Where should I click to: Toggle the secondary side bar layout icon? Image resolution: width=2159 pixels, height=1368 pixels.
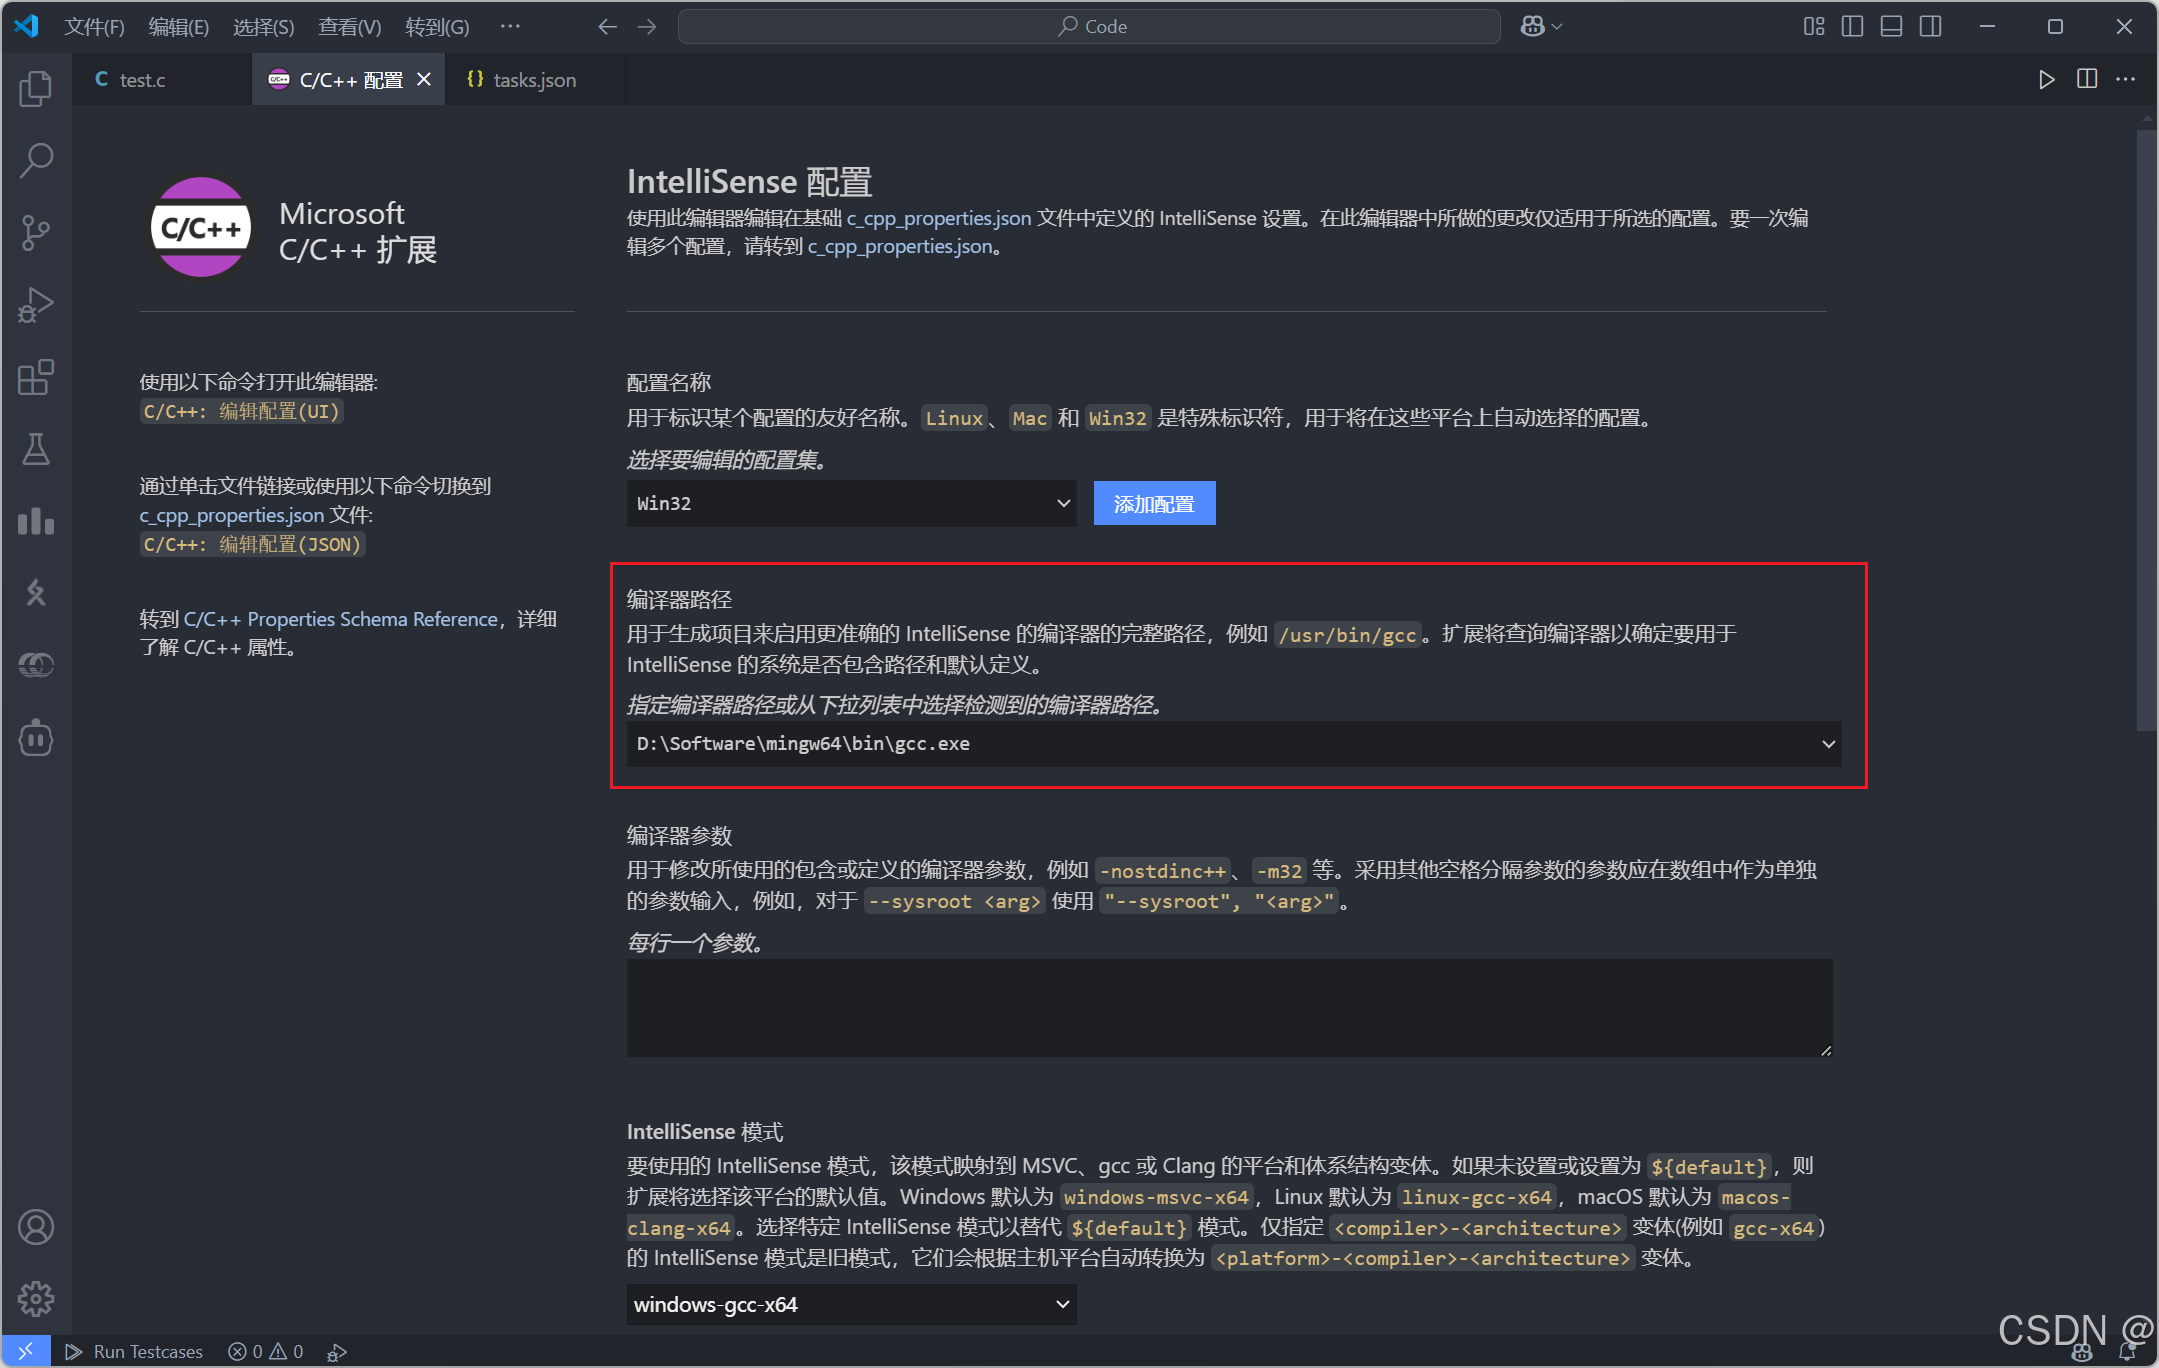point(1930,27)
